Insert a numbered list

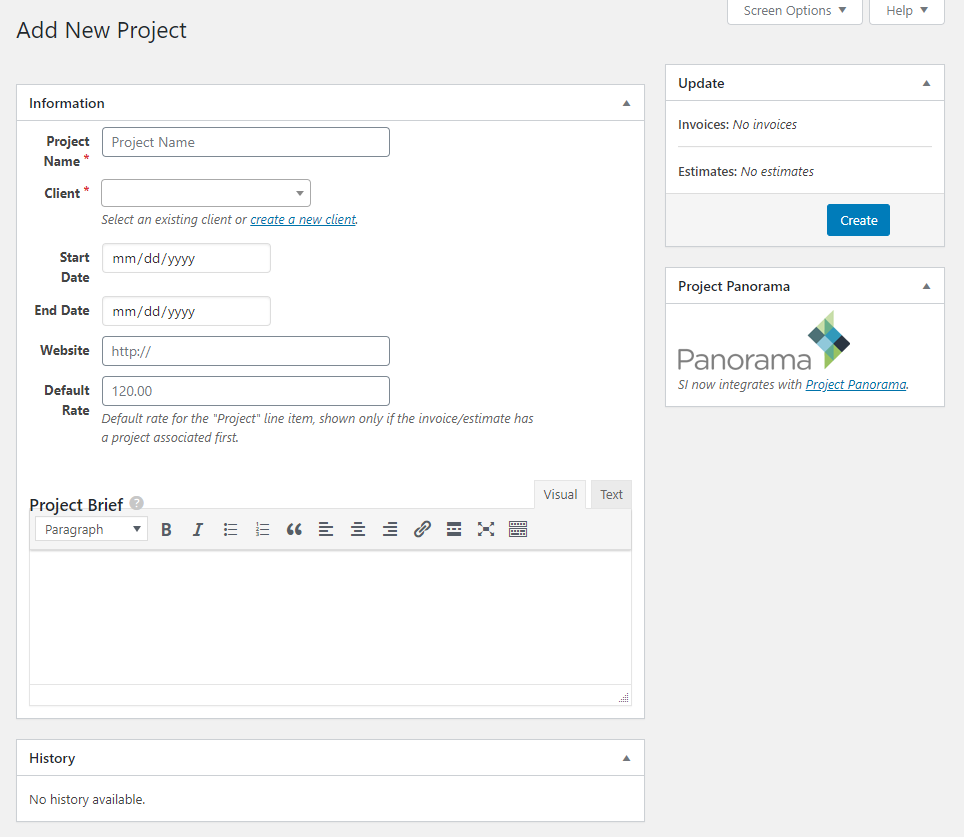[262, 530]
